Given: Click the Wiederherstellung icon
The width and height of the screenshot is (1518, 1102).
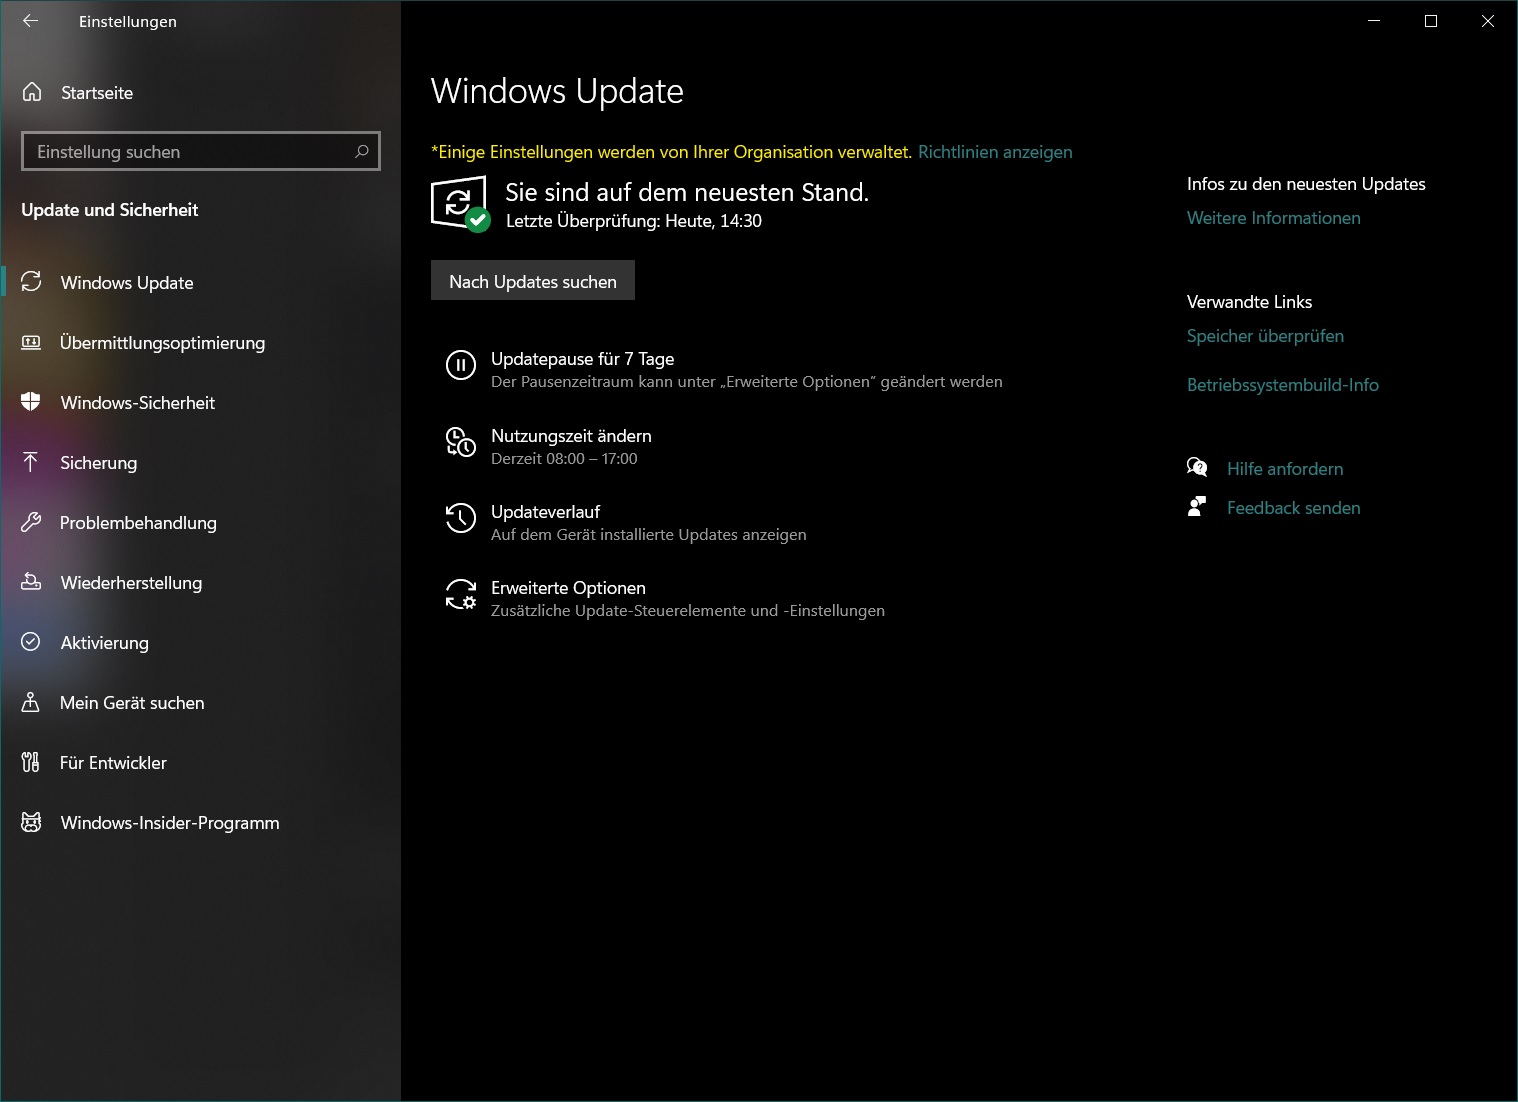Looking at the screenshot, I should pos(31,582).
